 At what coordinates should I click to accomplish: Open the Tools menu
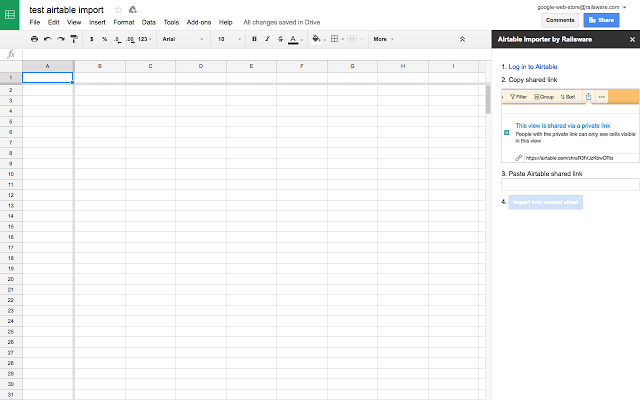171,22
